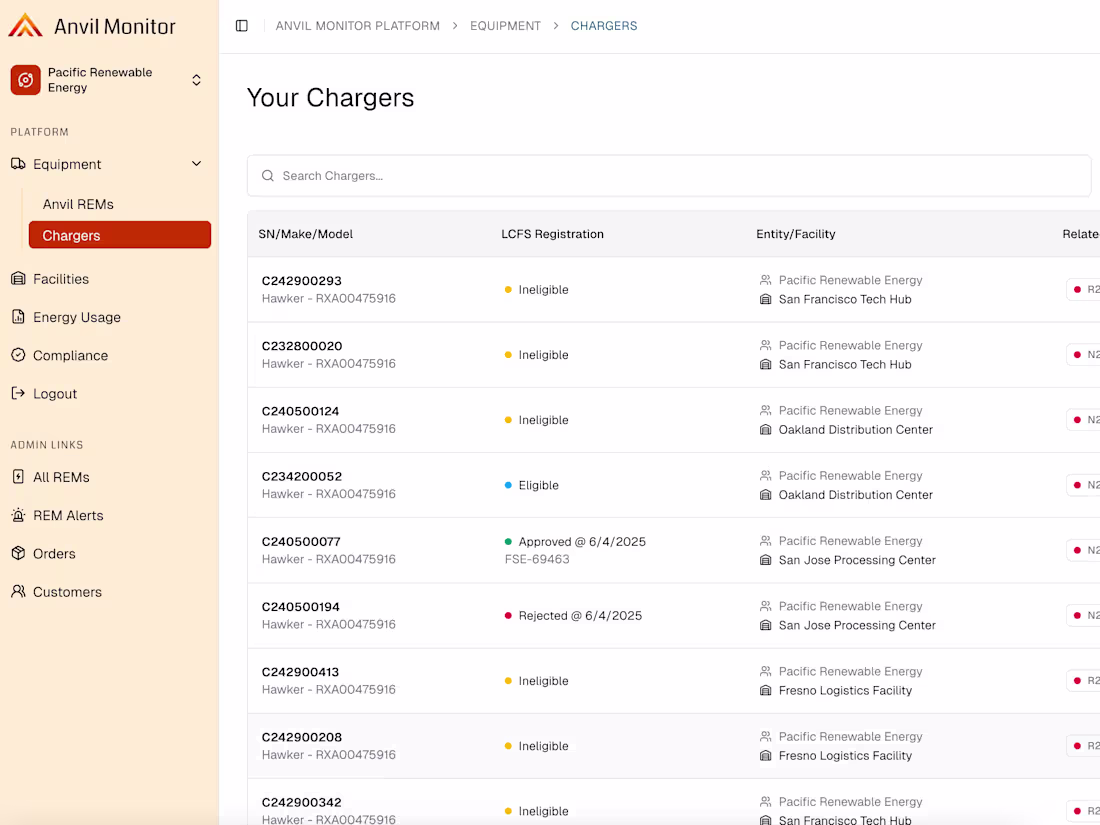Click the Facilities building icon
The width and height of the screenshot is (1100, 825).
[x=18, y=279]
